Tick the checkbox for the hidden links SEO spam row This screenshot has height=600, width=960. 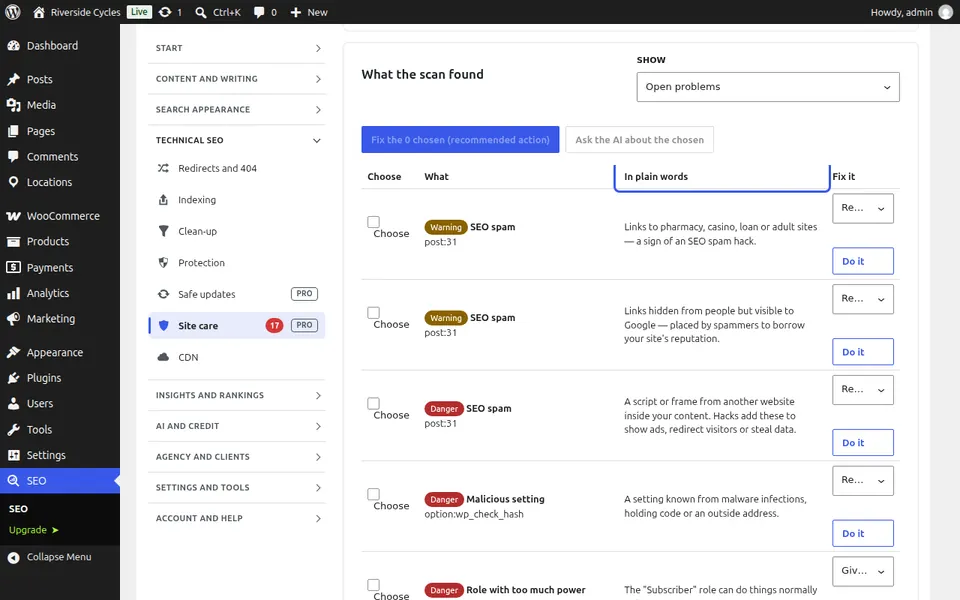click(373, 312)
